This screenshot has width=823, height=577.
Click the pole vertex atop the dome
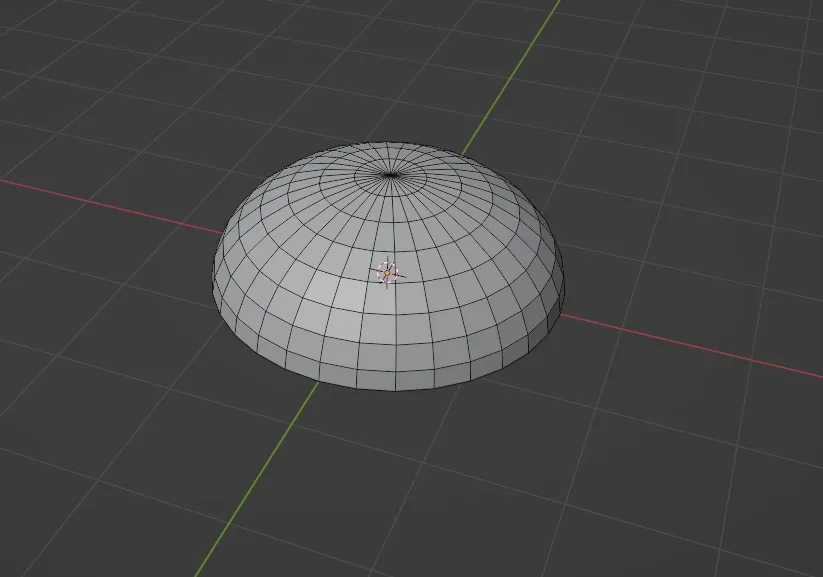pyautogui.click(x=389, y=175)
